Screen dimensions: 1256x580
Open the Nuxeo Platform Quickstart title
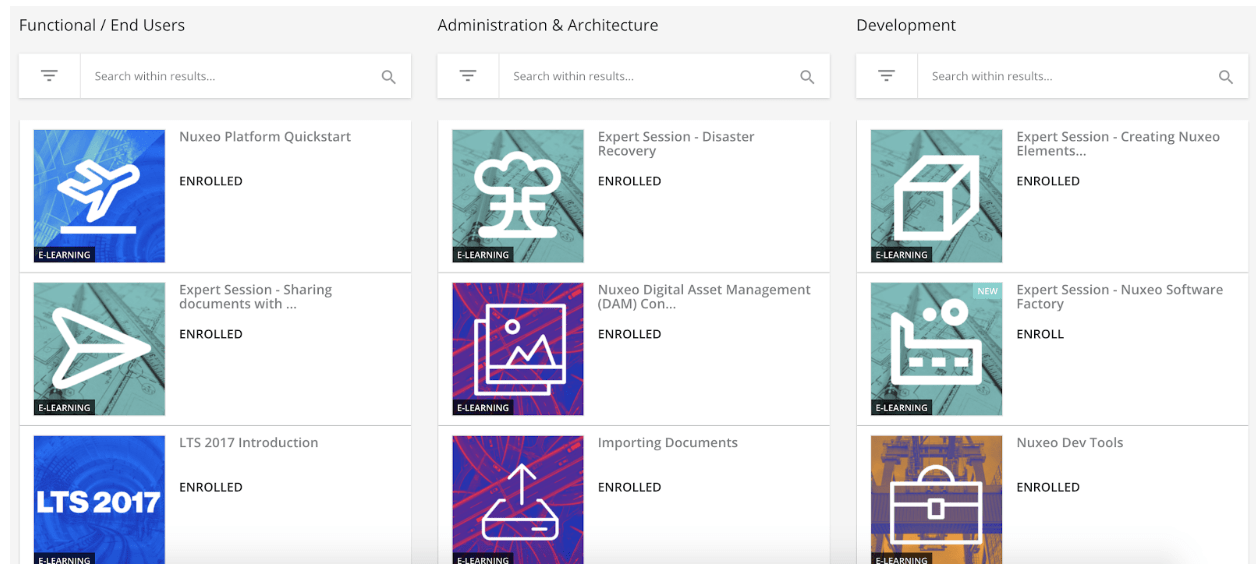[x=265, y=137]
